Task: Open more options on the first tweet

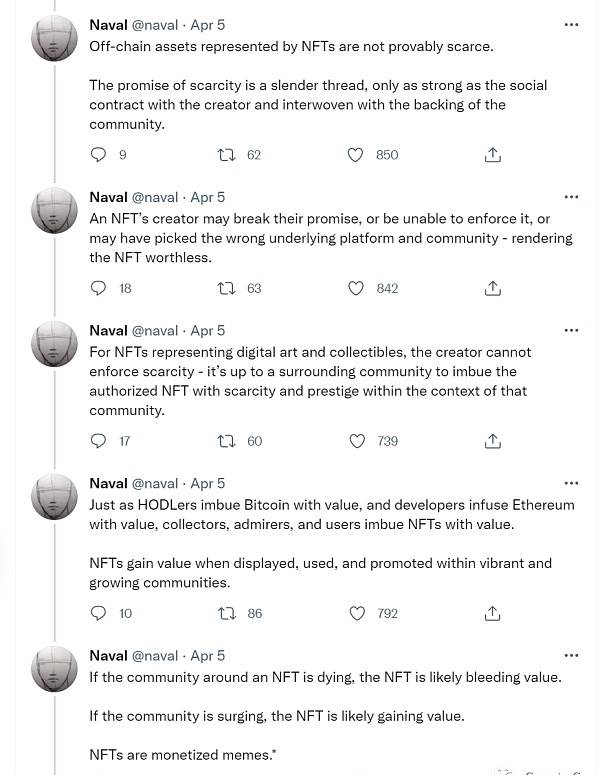Action: tap(571, 25)
